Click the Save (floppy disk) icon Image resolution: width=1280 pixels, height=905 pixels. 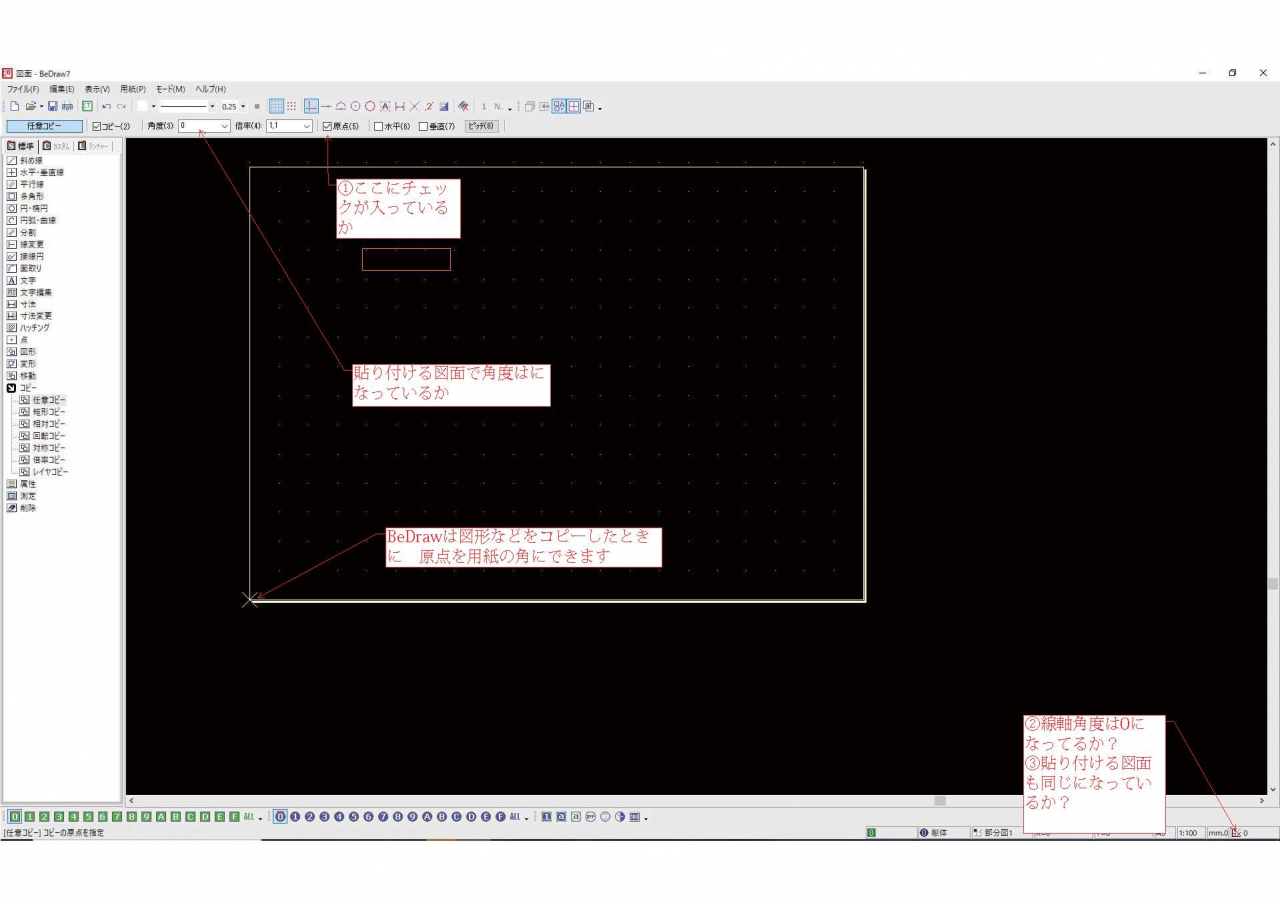(53, 106)
